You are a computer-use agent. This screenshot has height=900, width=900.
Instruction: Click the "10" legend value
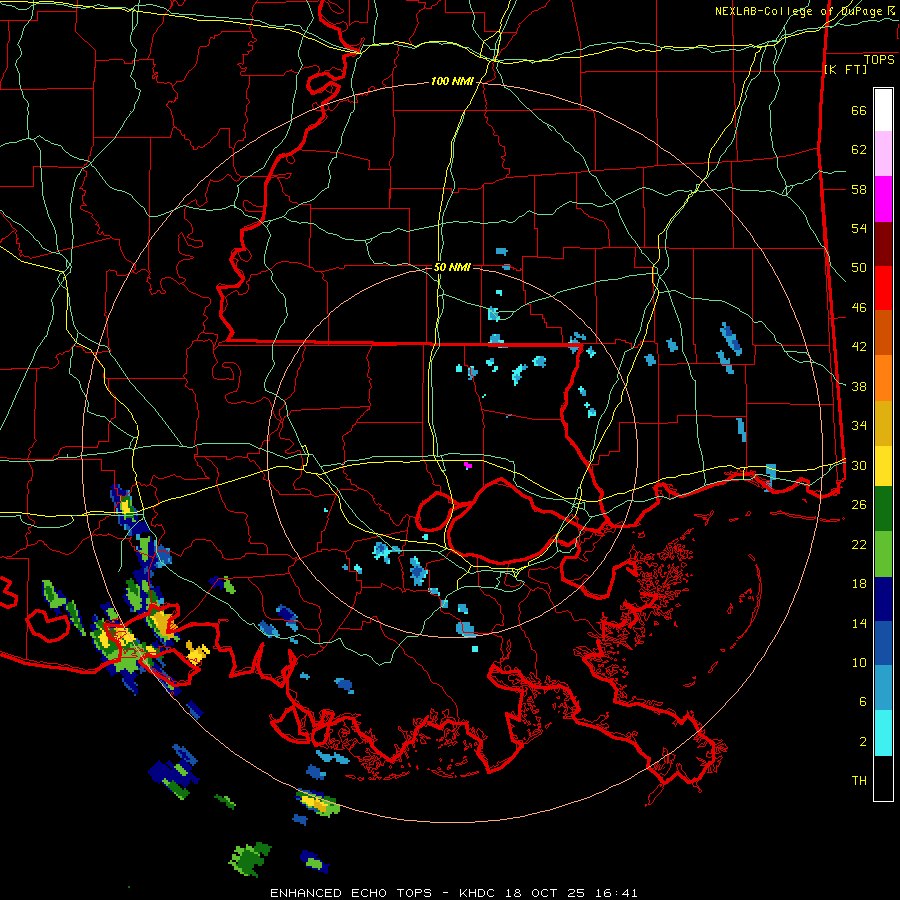click(859, 662)
